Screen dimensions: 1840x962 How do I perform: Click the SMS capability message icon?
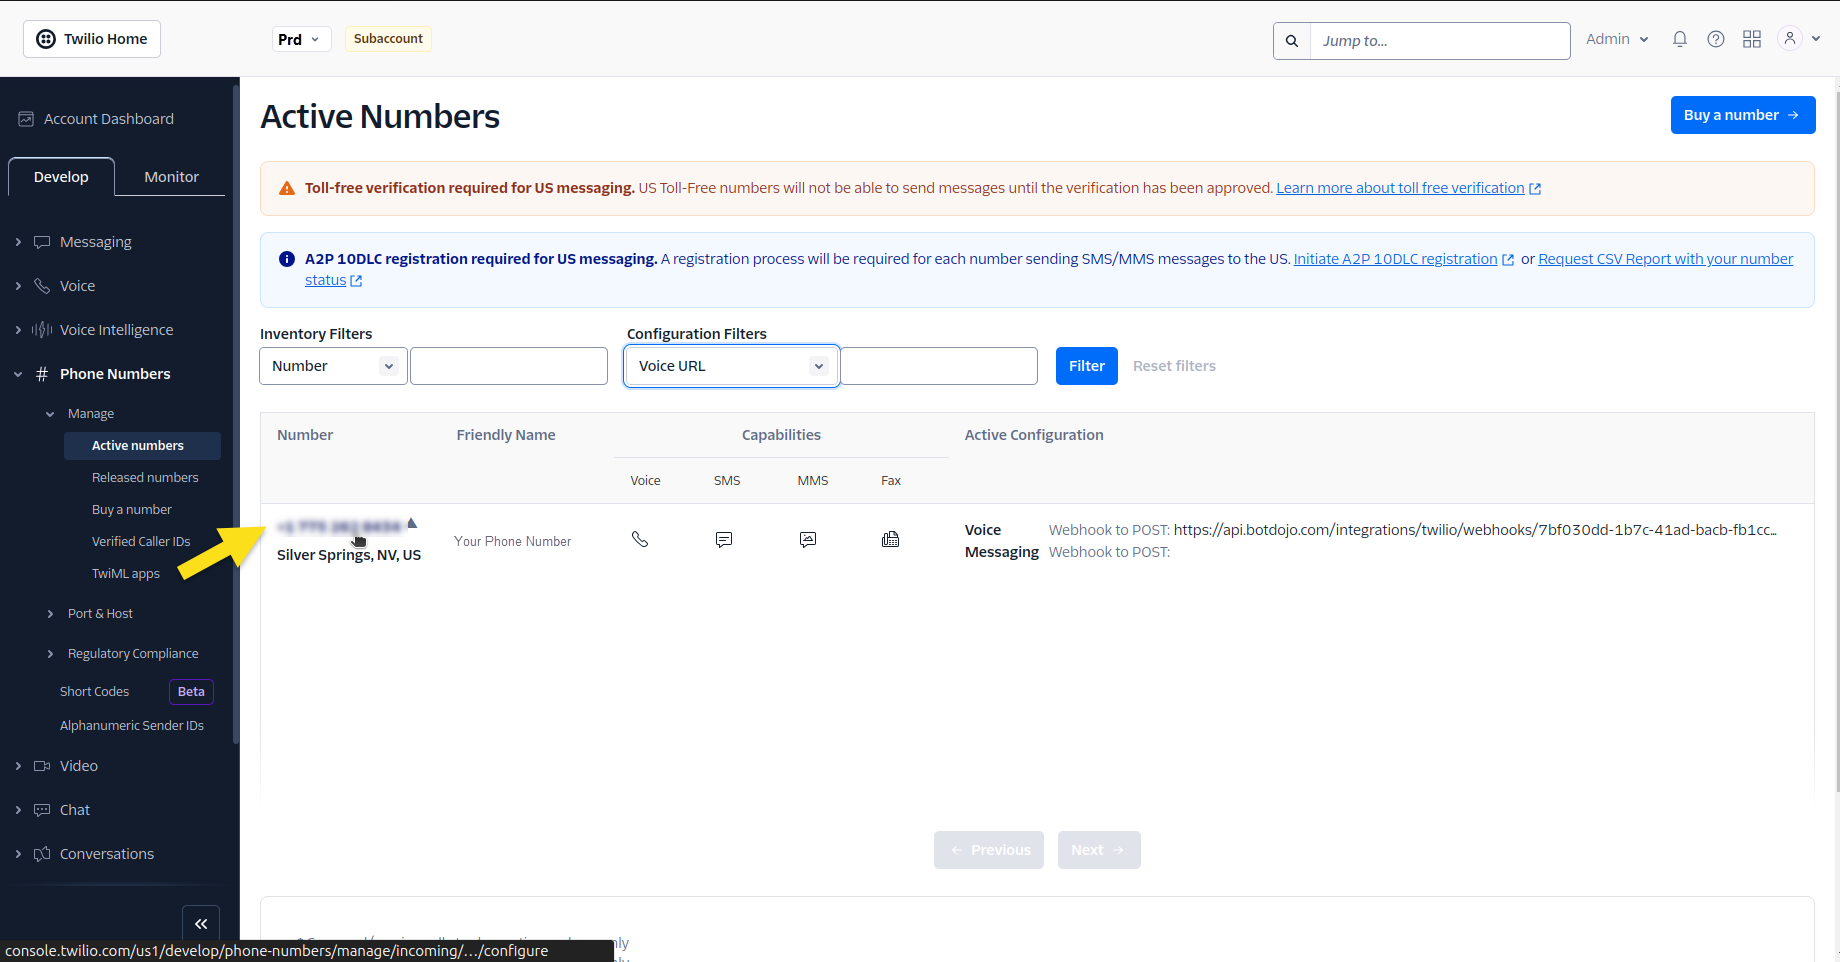tap(724, 540)
